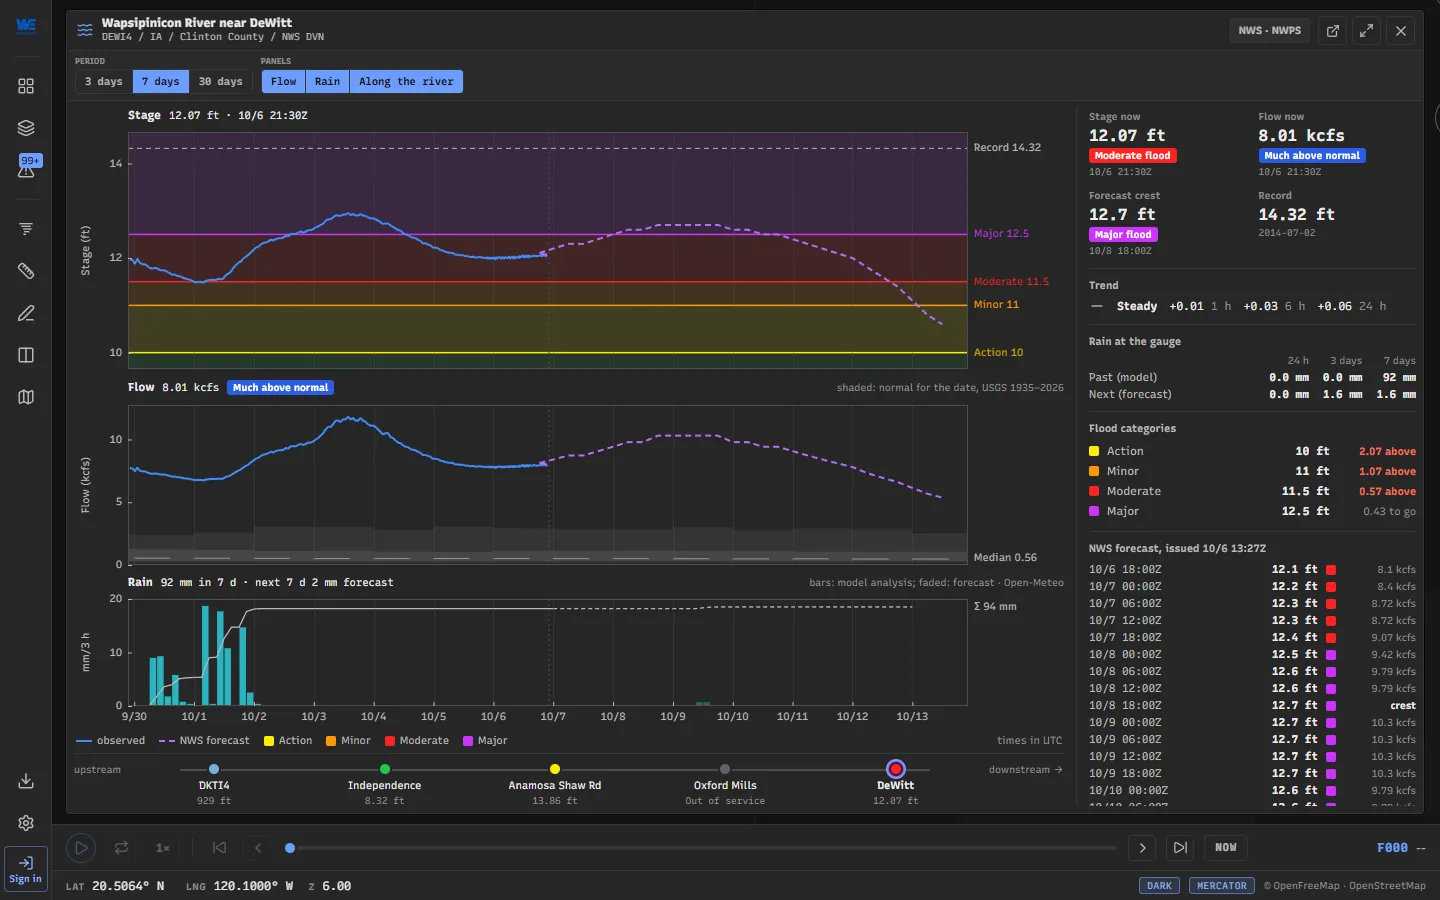Toggle the Along the river panel

click(x=406, y=82)
